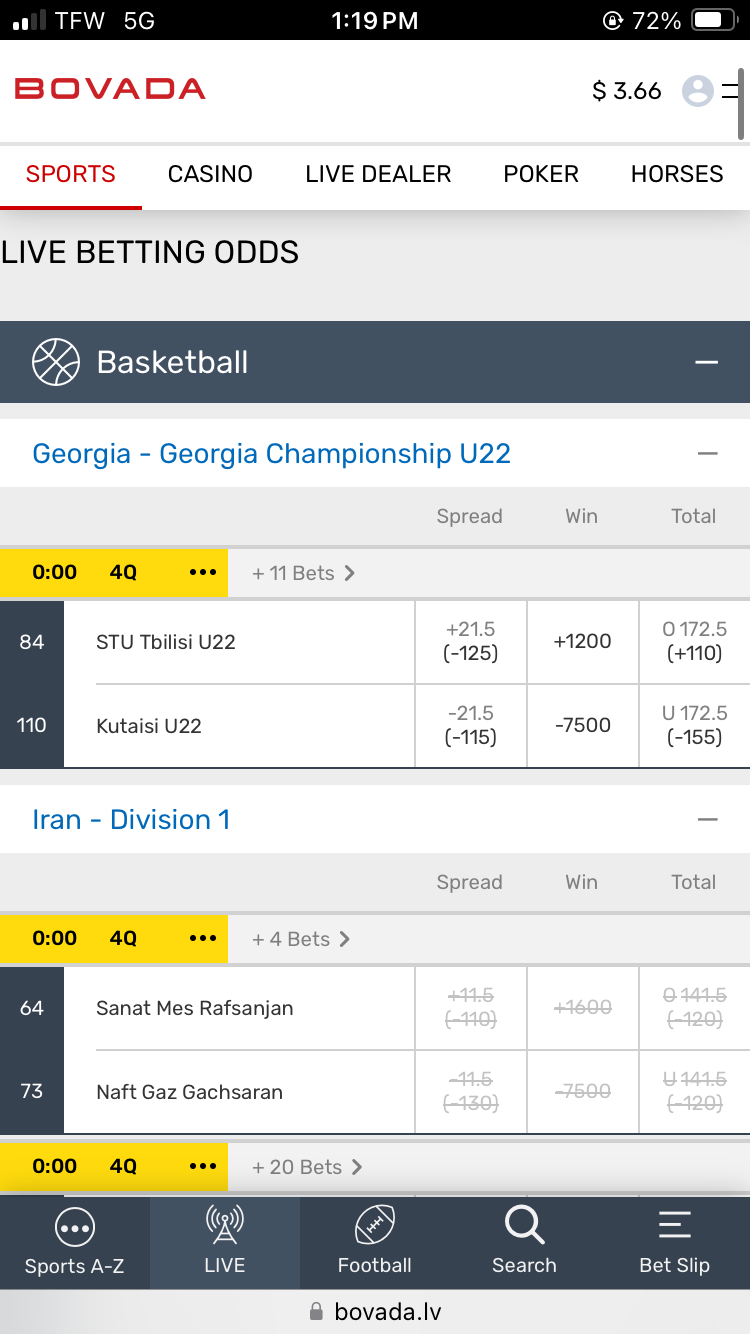This screenshot has width=750, height=1334.
Task: Click the Bovada logo
Action: 110,89
